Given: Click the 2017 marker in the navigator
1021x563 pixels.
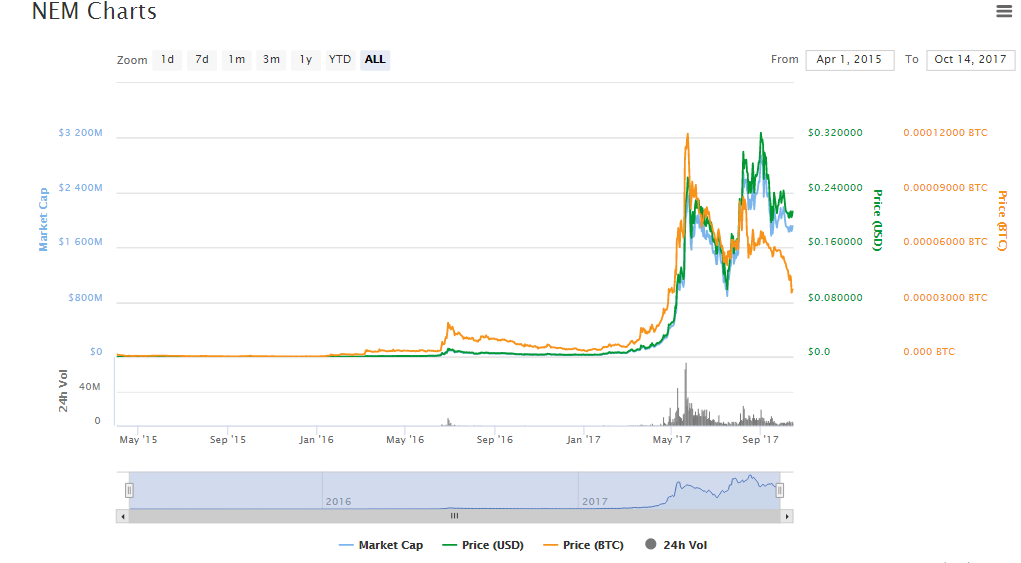Looking at the screenshot, I should coord(594,502).
